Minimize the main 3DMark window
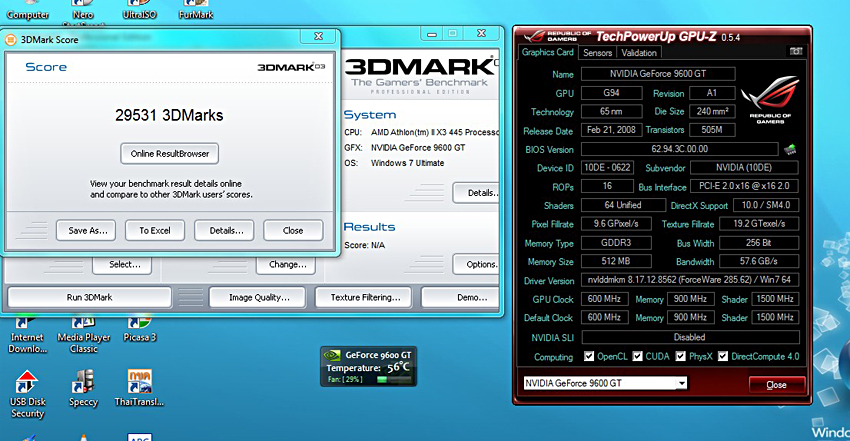 [432, 34]
